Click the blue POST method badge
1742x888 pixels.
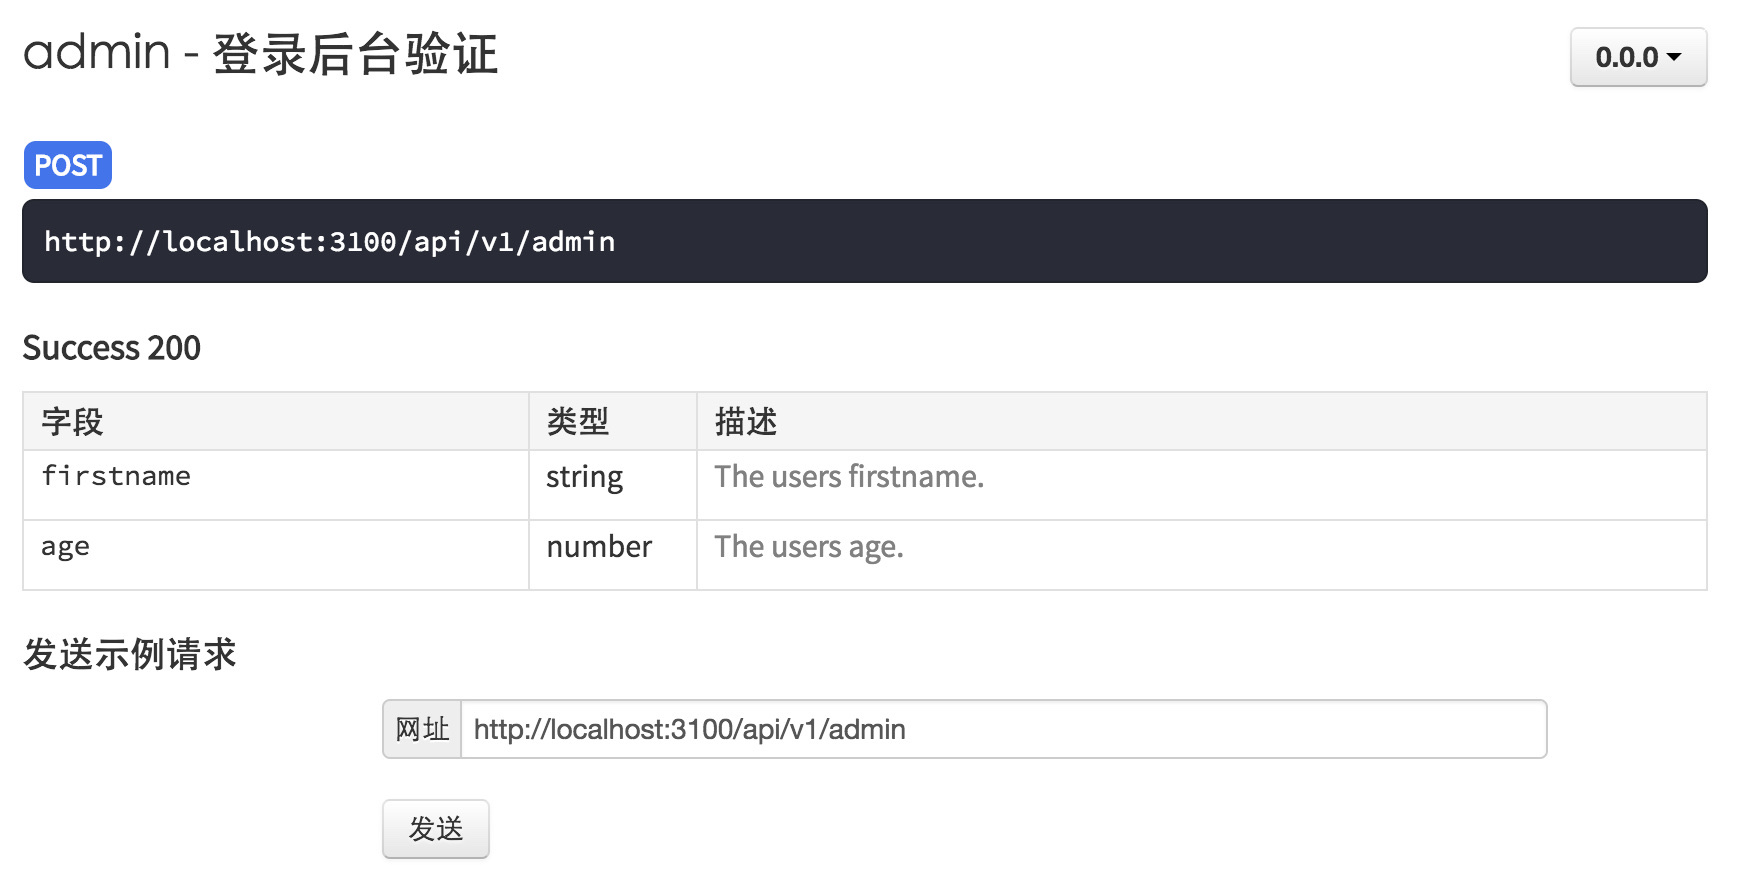(68, 165)
